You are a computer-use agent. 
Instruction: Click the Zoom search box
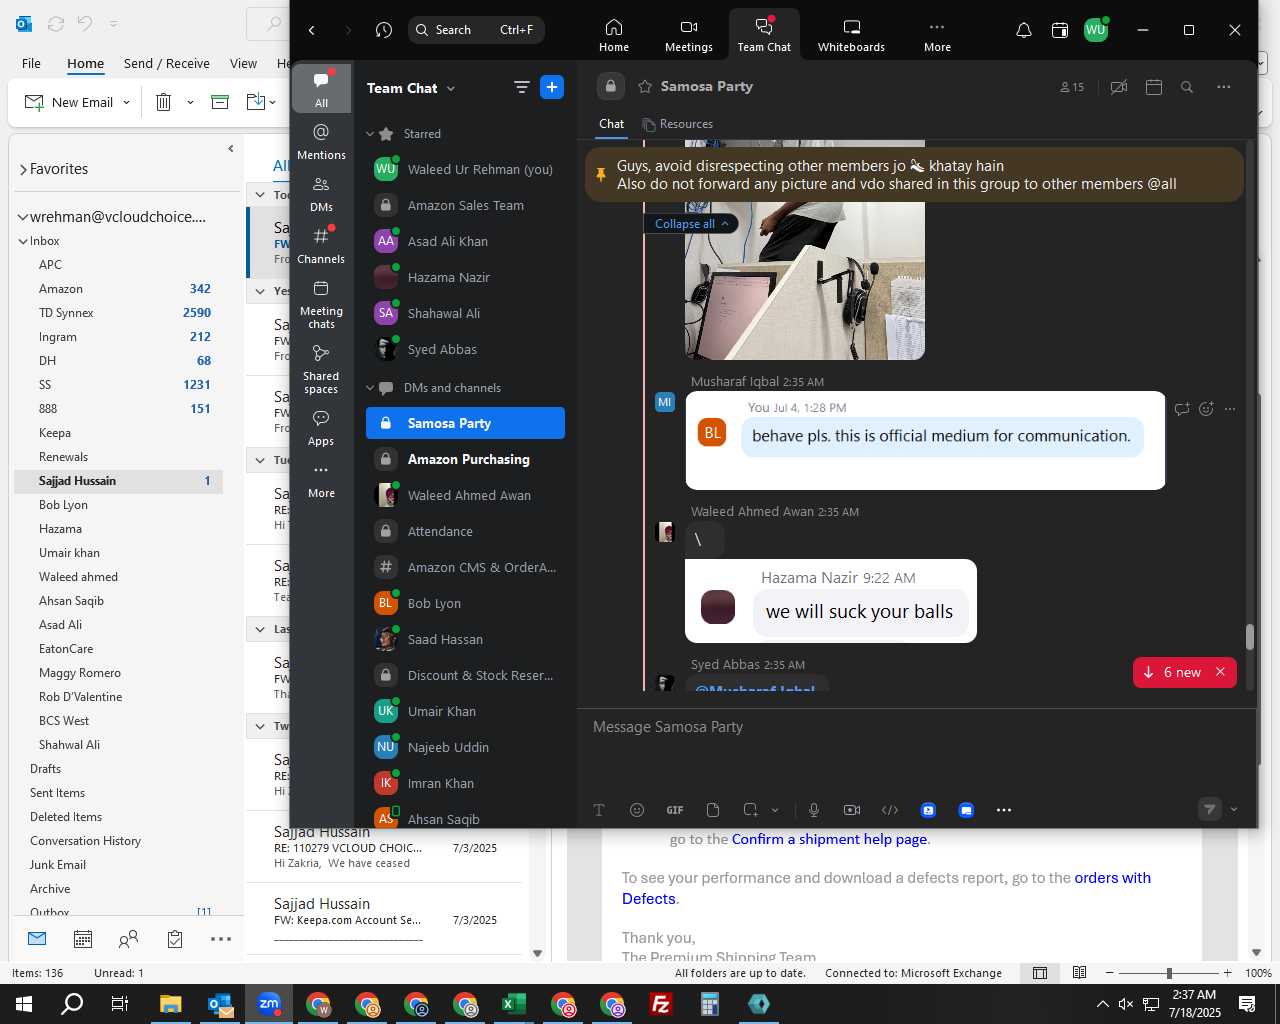[x=476, y=30]
